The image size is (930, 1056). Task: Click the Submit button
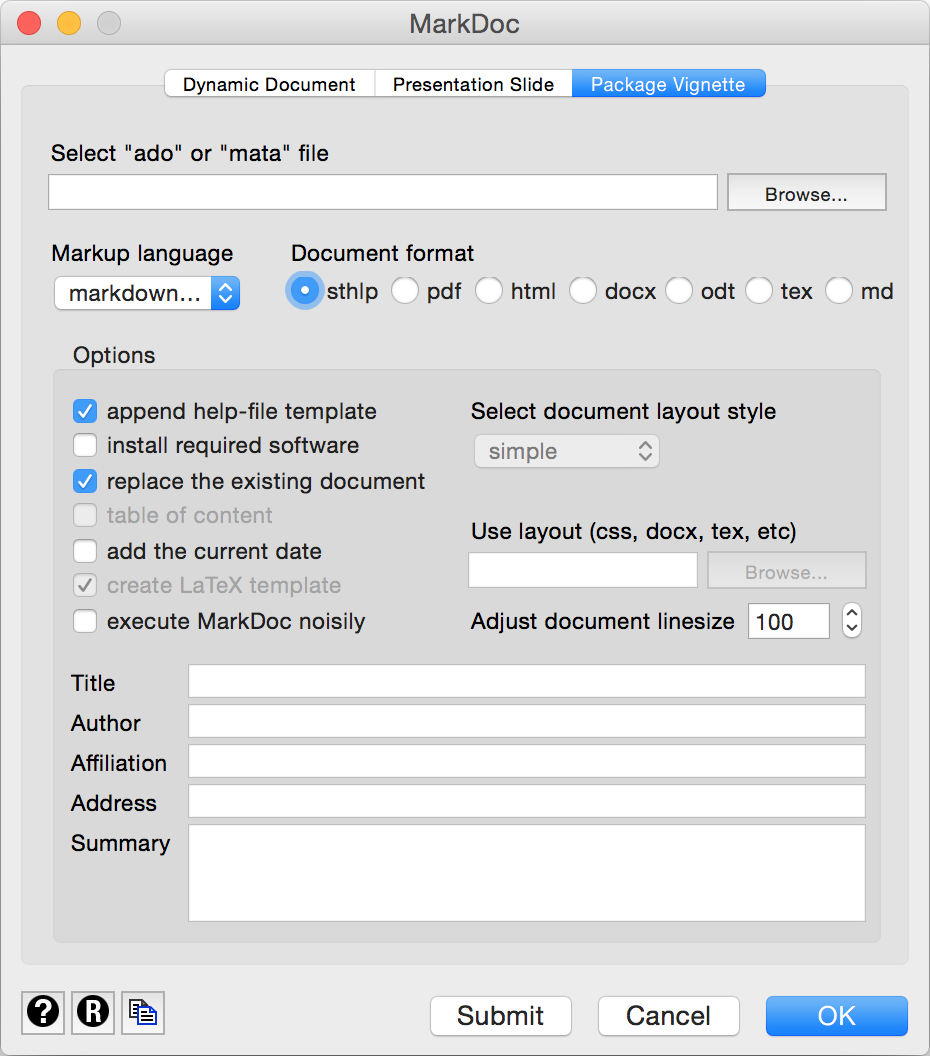(x=501, y=1016)
